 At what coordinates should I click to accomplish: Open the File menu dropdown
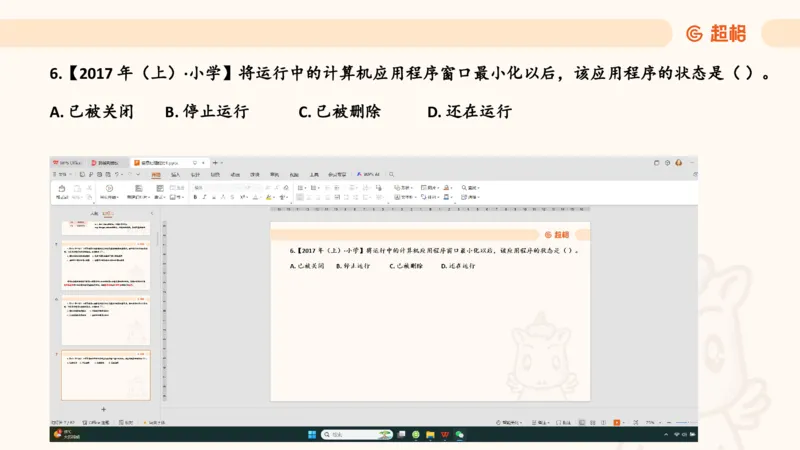tap(62, 174)
